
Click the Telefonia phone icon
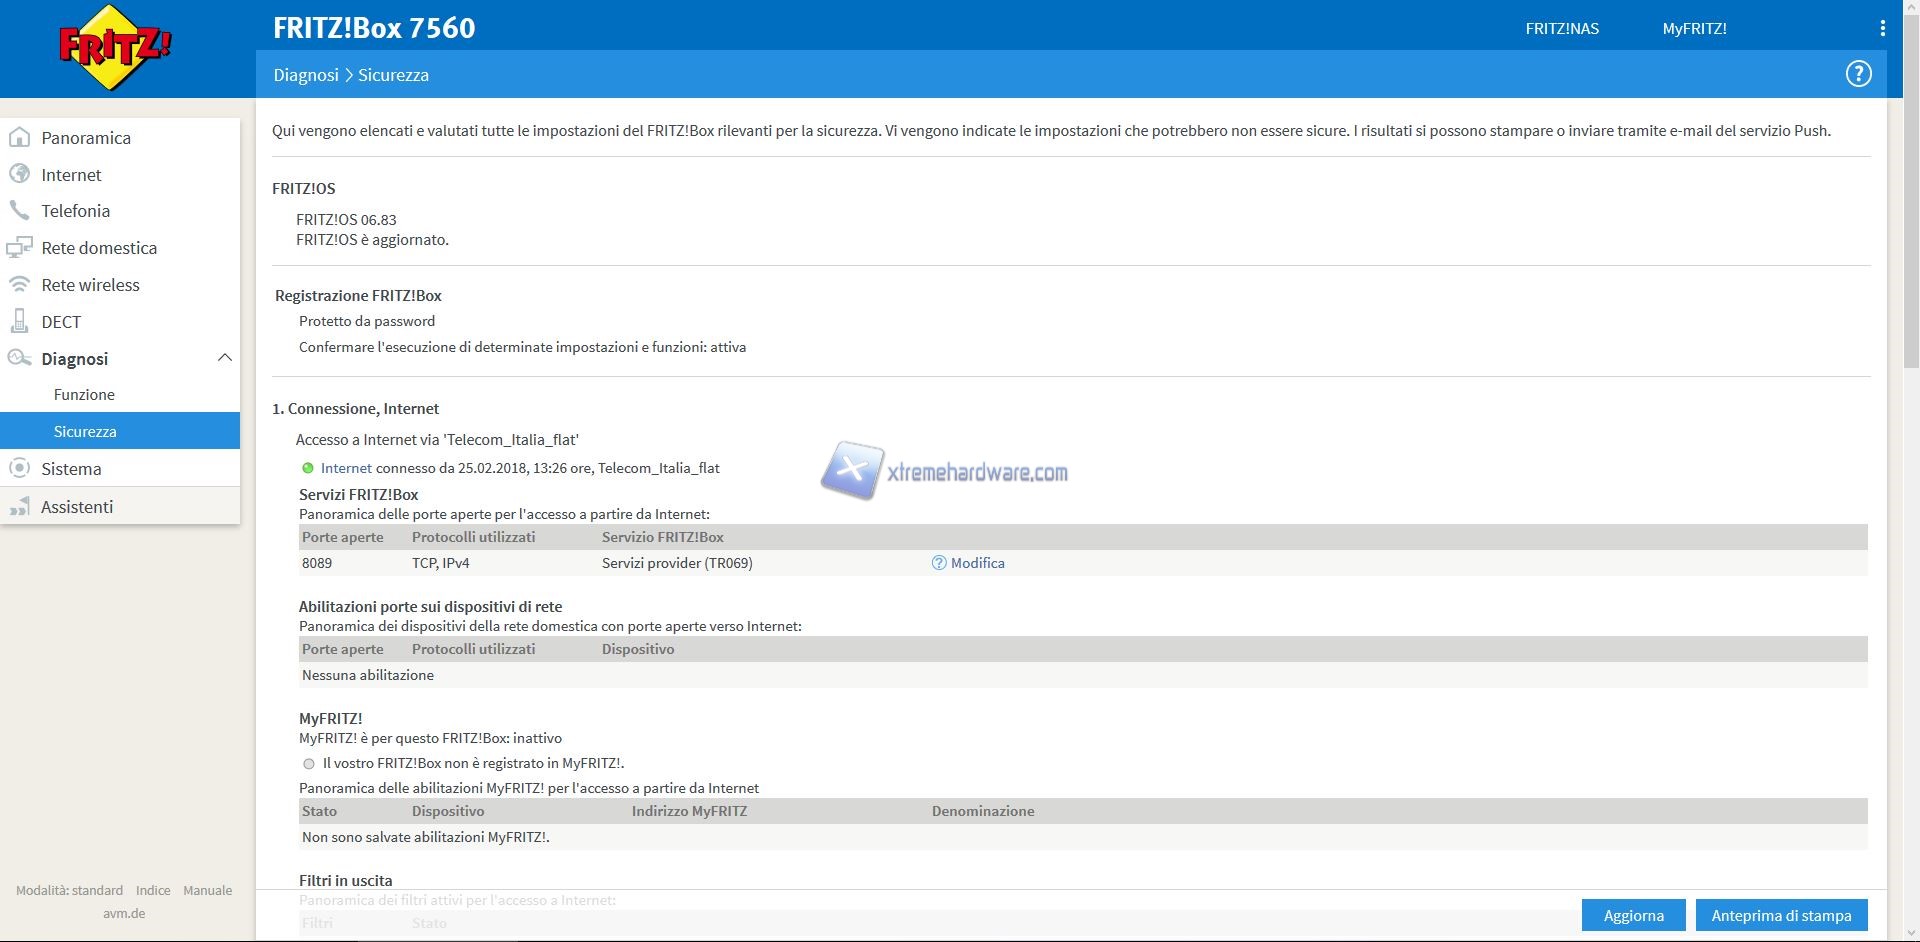(x=19, y=211)
